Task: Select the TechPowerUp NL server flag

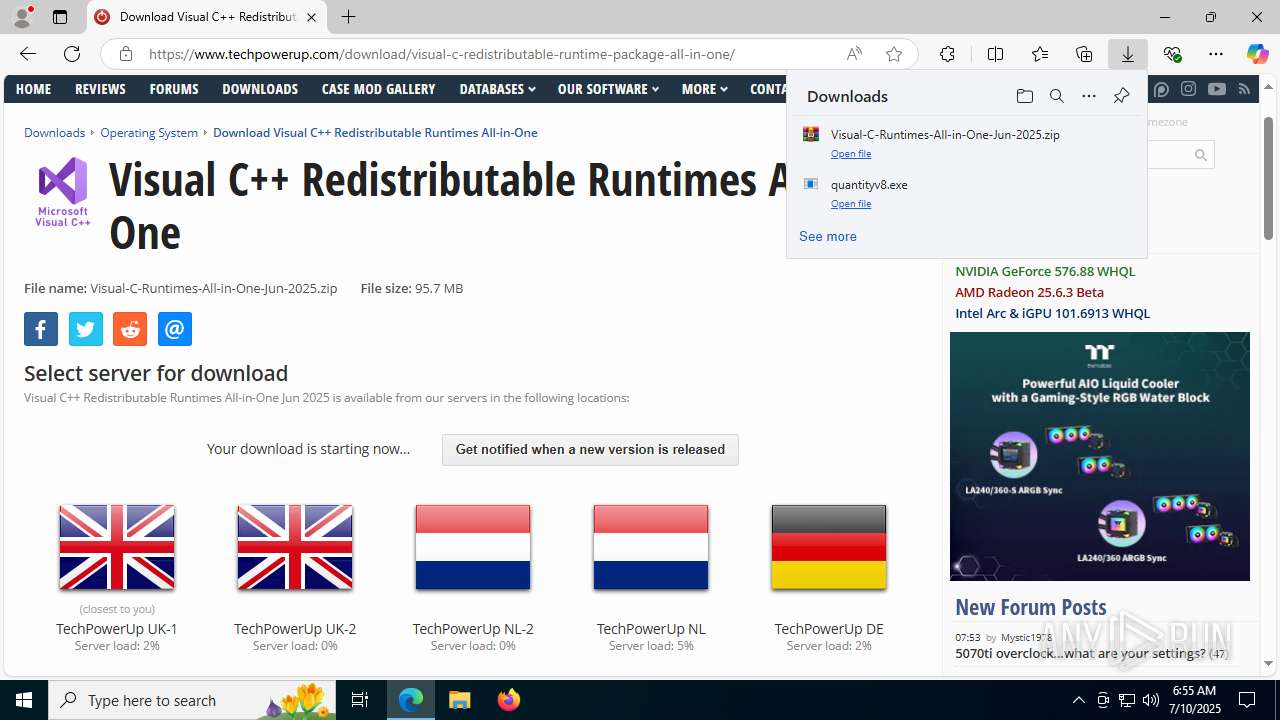Action: (651, 547)
